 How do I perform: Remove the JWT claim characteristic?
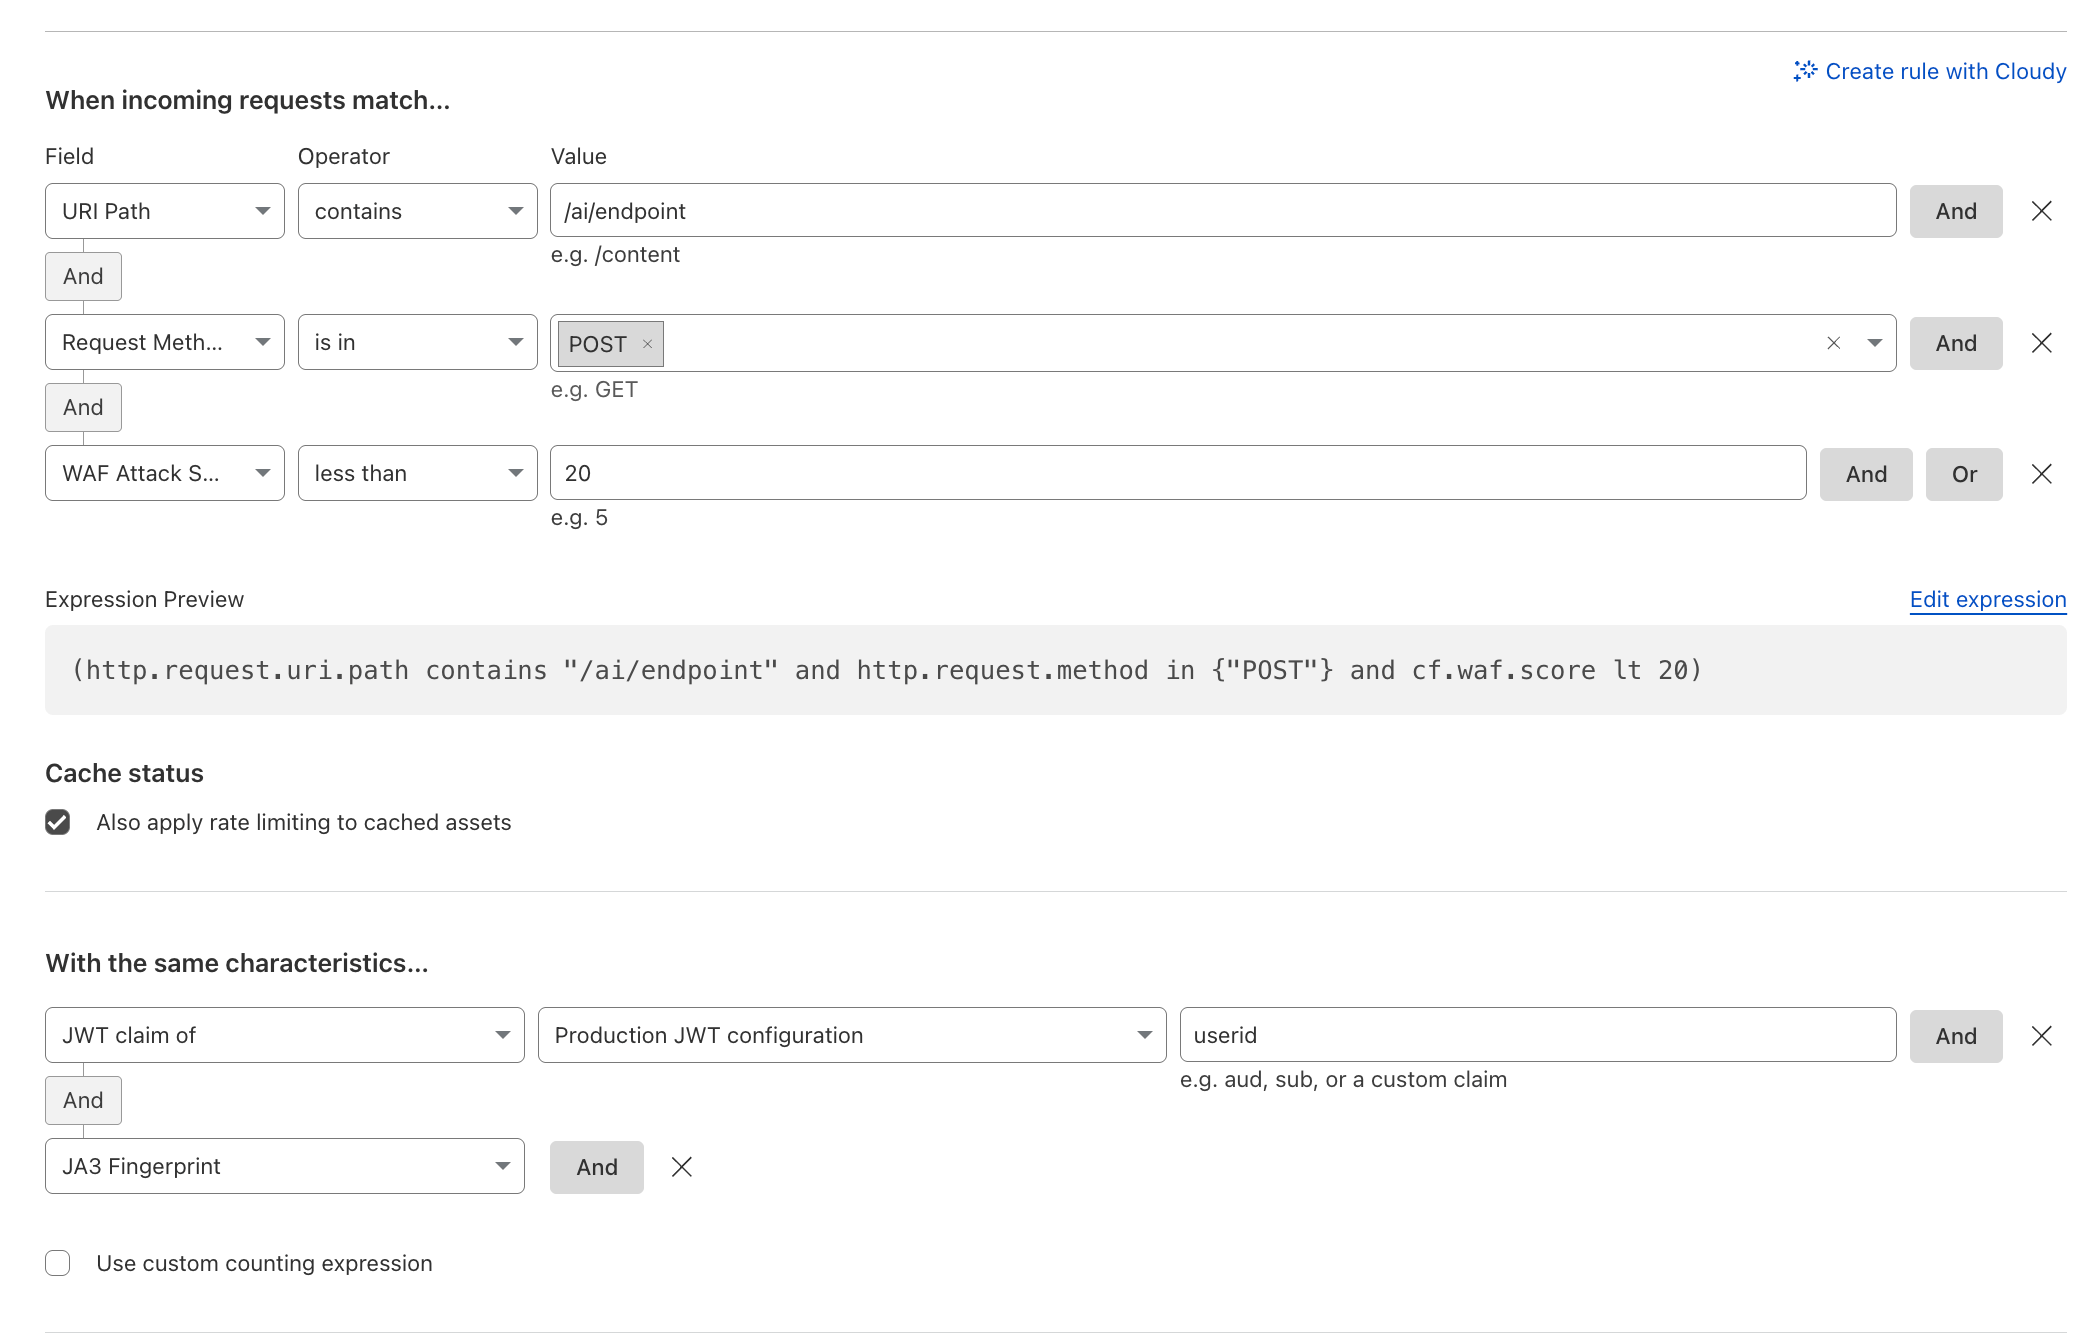(2041, 1035)
